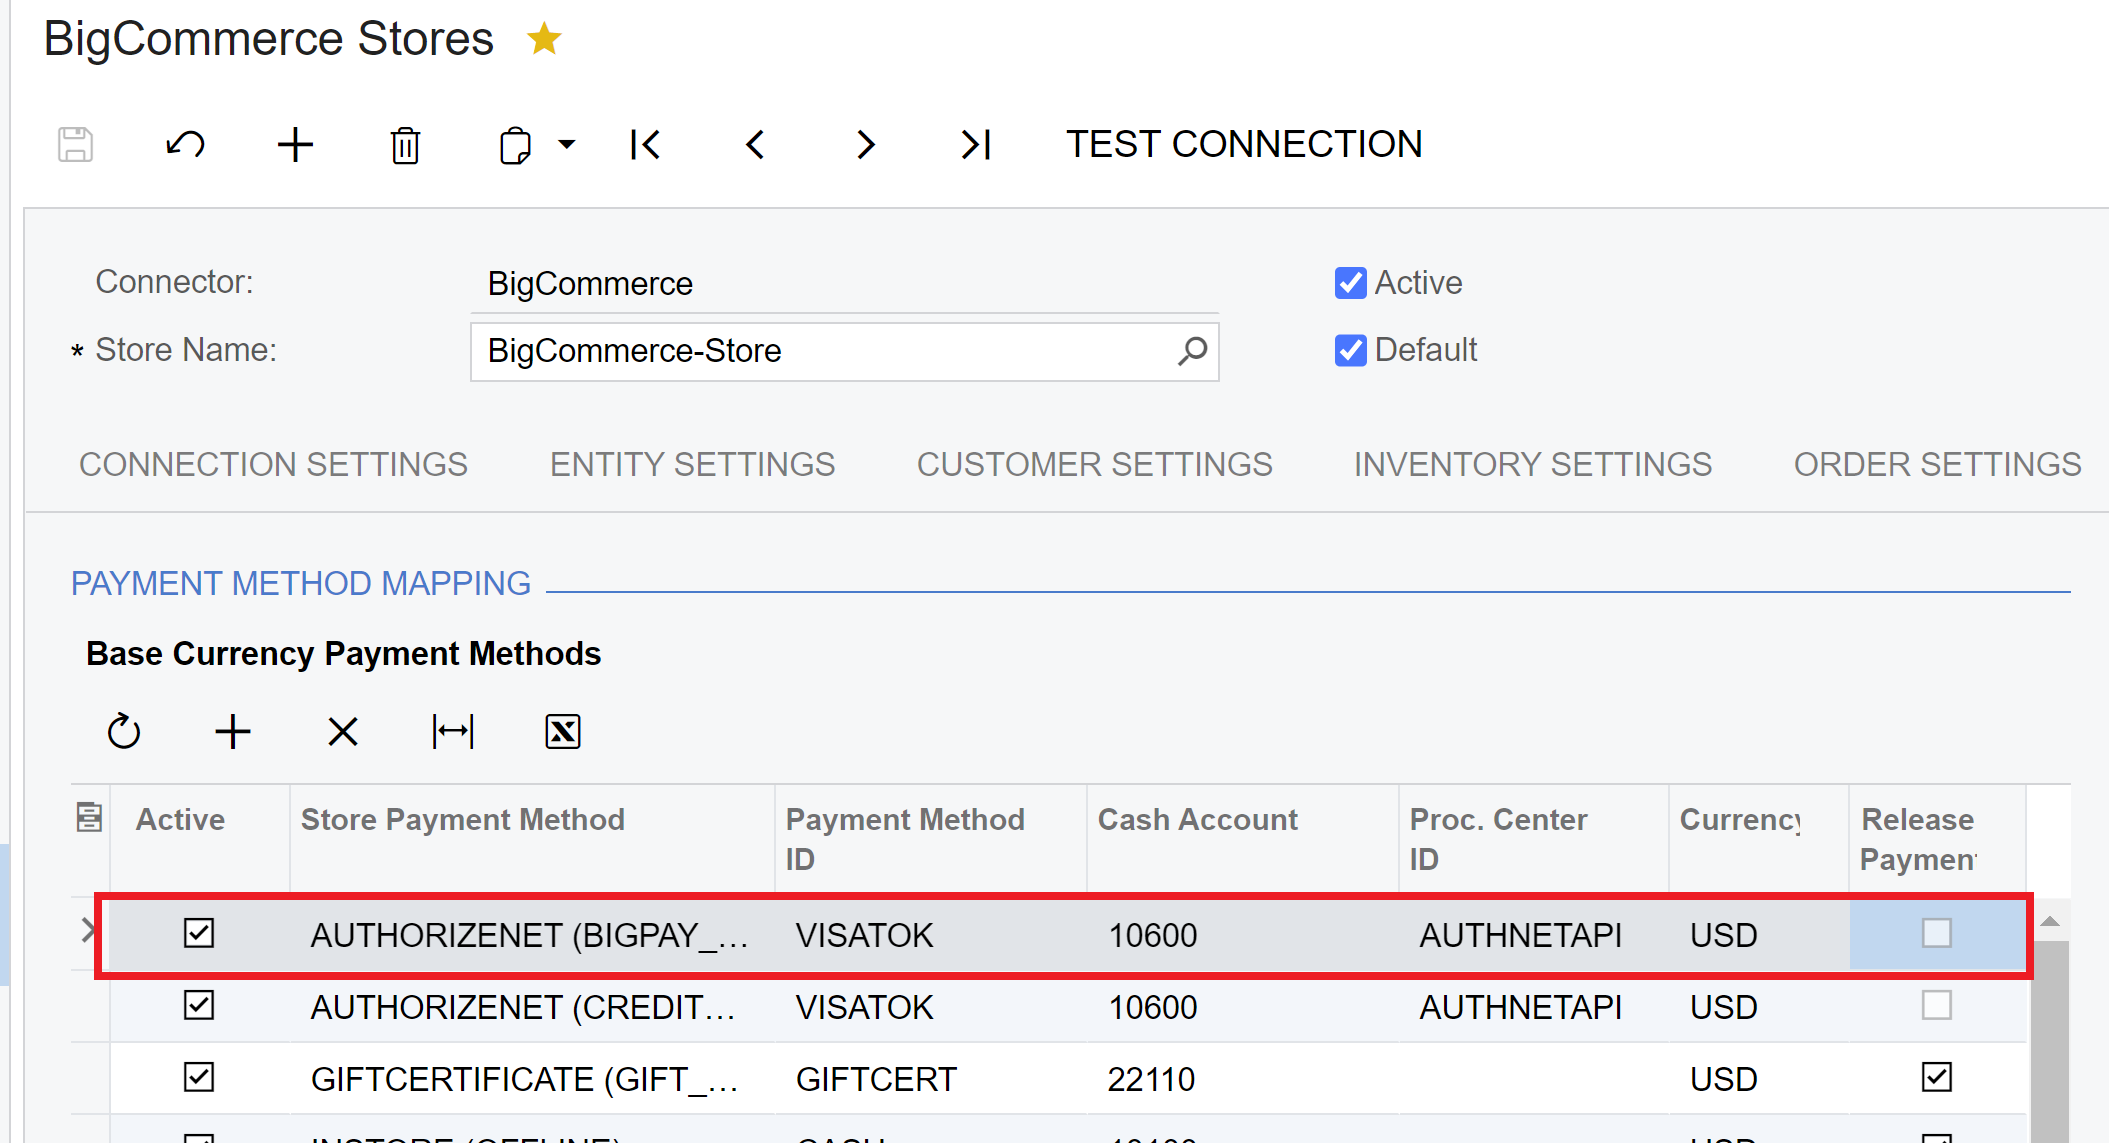This screenshot has height=1143, width=2109.
Task: Select the AUTHORIZENET (CREDIT… cell
Action: click(532, 1007)
